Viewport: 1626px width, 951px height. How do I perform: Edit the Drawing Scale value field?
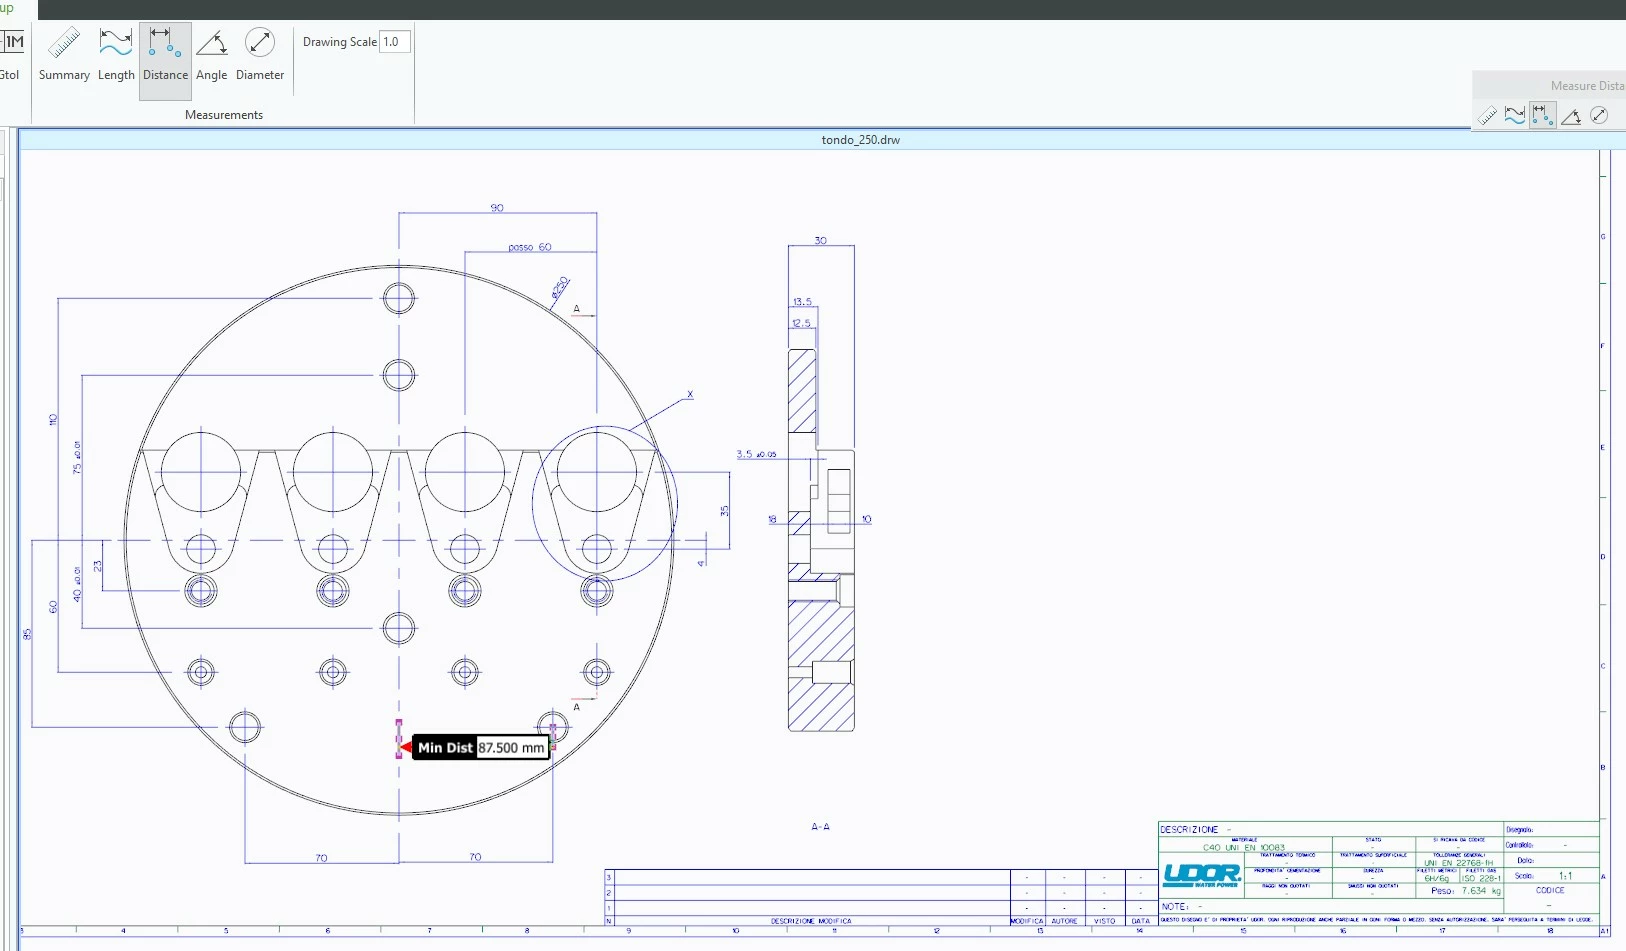pyautogui.click(x=395, y=42)
